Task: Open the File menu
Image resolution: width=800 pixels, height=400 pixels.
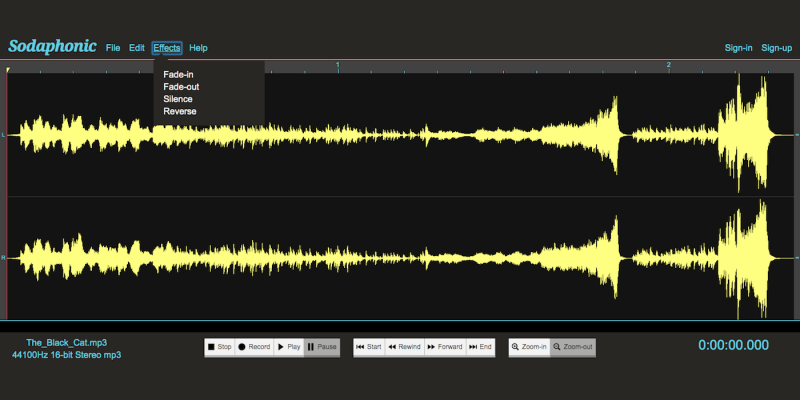Action: coord(113,48)
